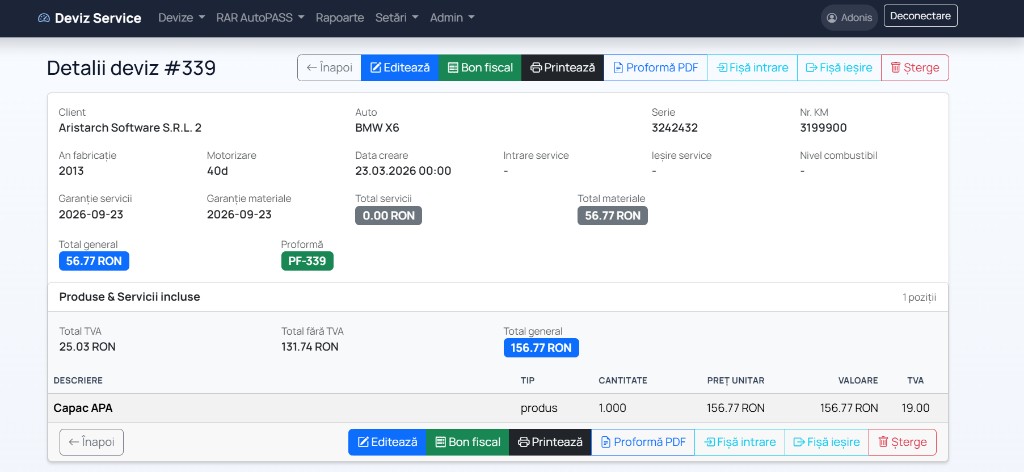Click the Total fără TVA value 131.74 RON
Viewport: 1024px width, 472px height.
[x=310, y=347]
